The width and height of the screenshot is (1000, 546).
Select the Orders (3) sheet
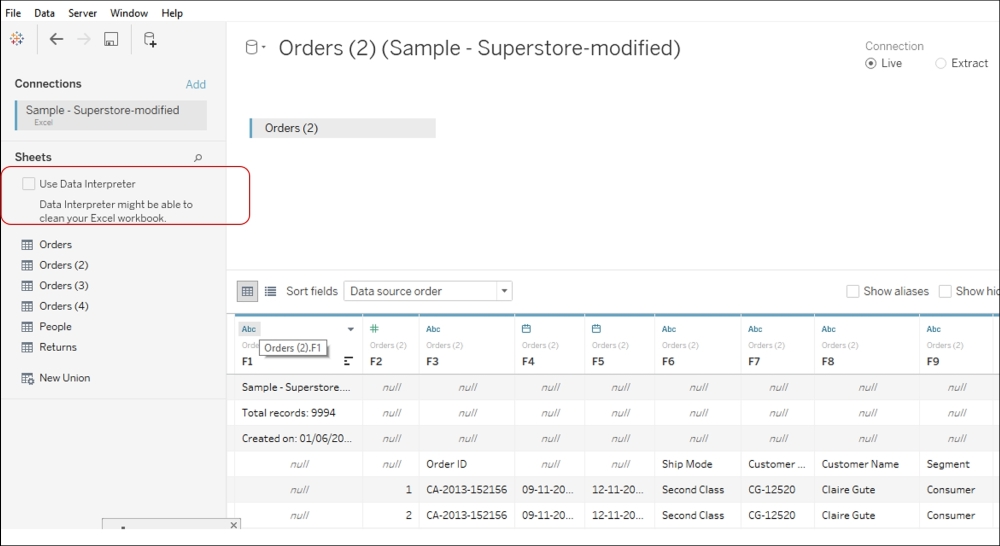pos(63,286)
